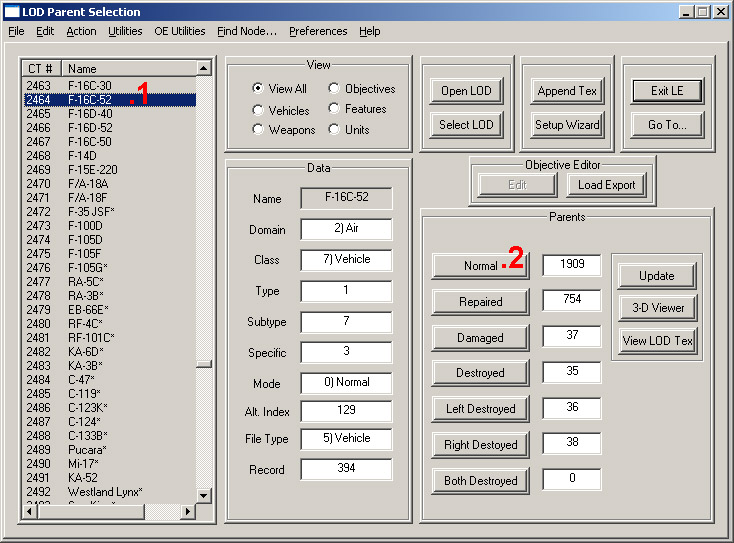Click the Setup Wizard button
This screenshot has width=734, height=543.
[x=567, y=125]
